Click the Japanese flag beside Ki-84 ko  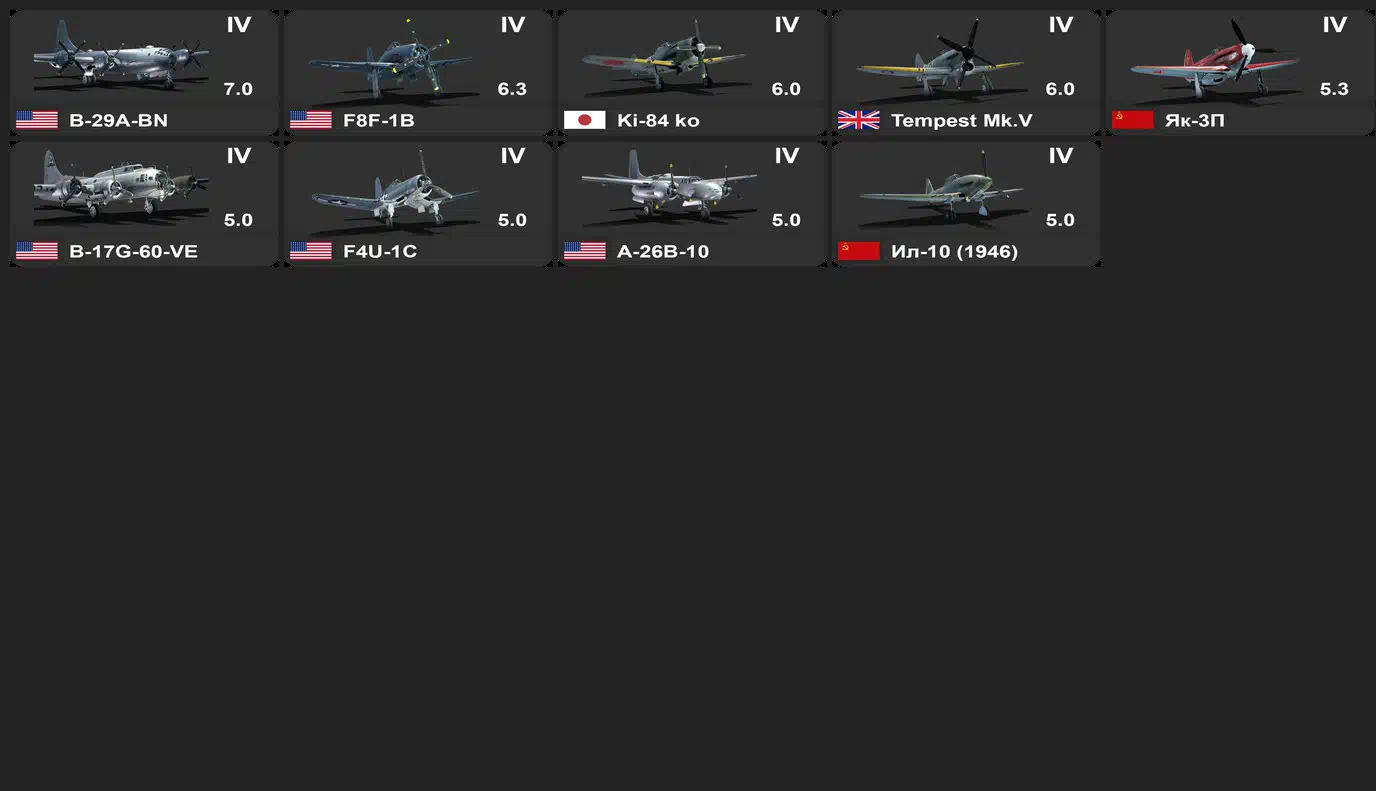[x=585, y=120]
